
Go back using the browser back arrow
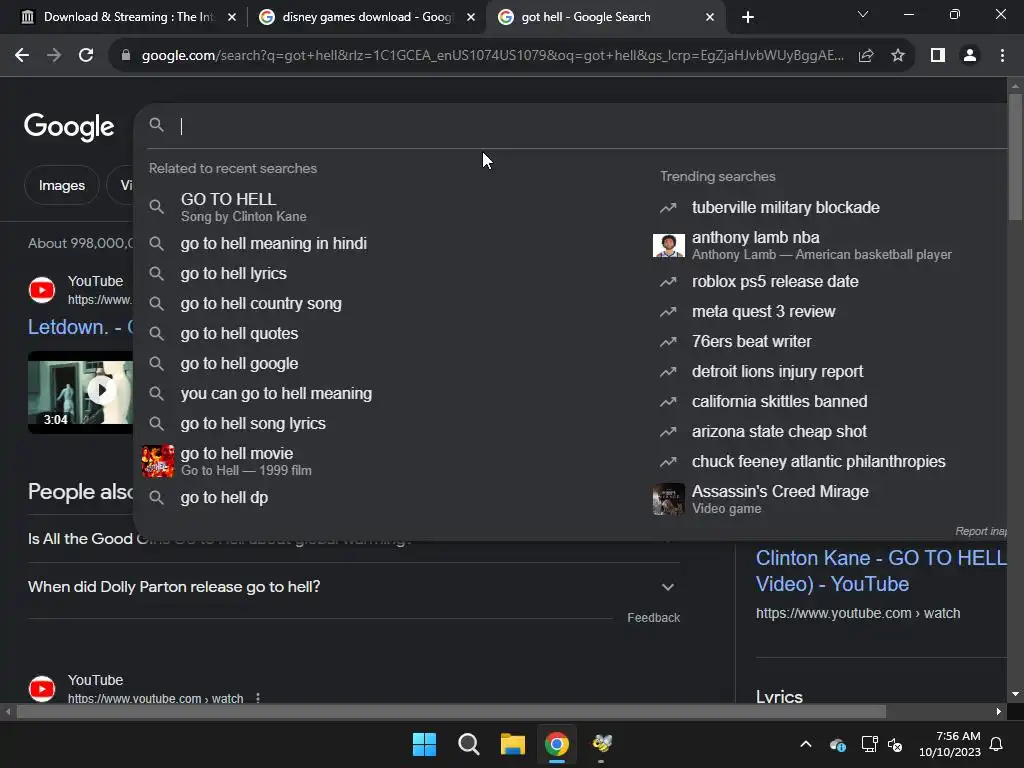pyautogui.click(x=22, y=56)
